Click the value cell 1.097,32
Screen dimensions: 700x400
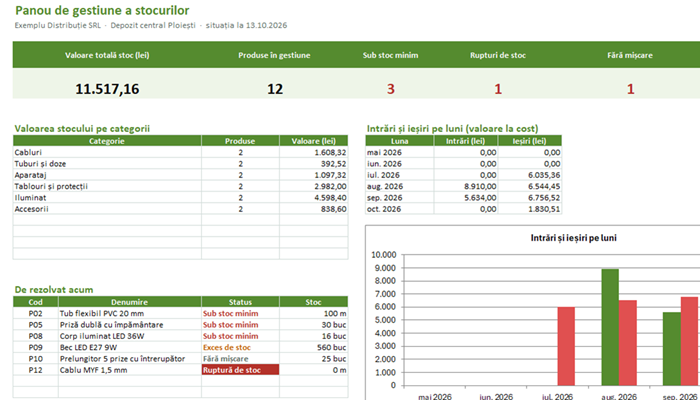[x=313, y=175]
